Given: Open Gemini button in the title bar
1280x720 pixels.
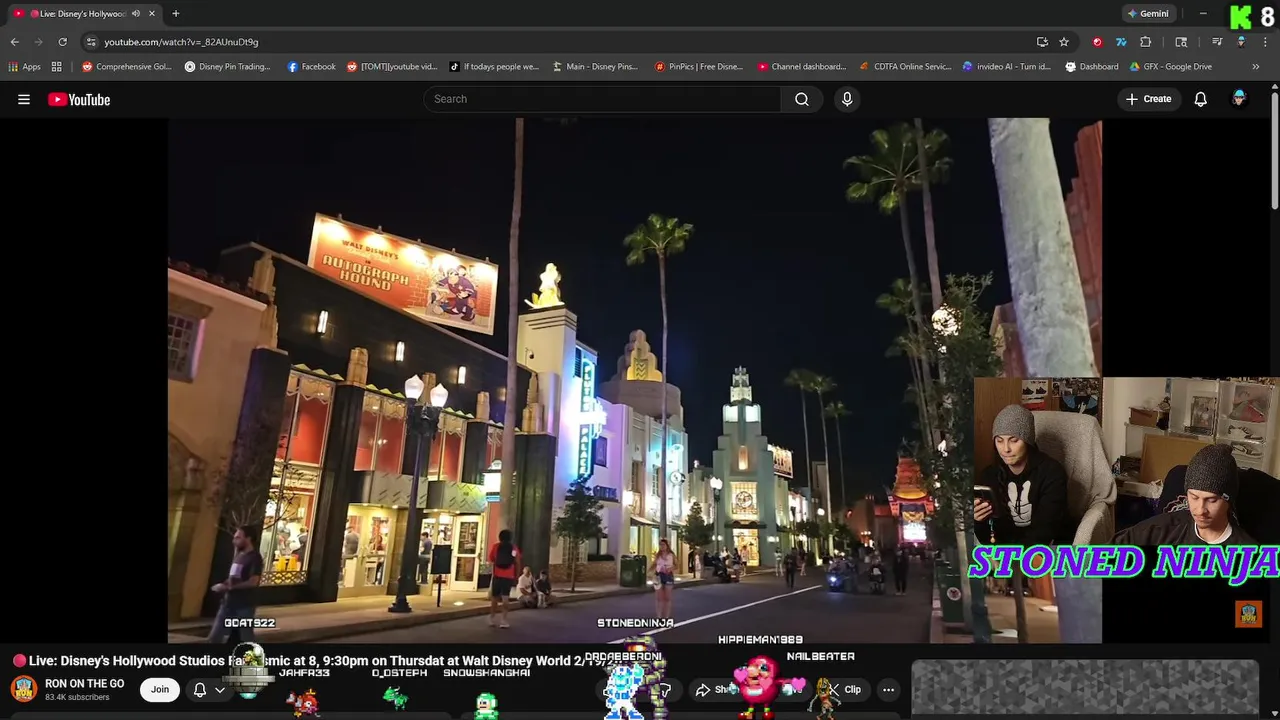Looking at the screenshot, I should (1148, 14).
